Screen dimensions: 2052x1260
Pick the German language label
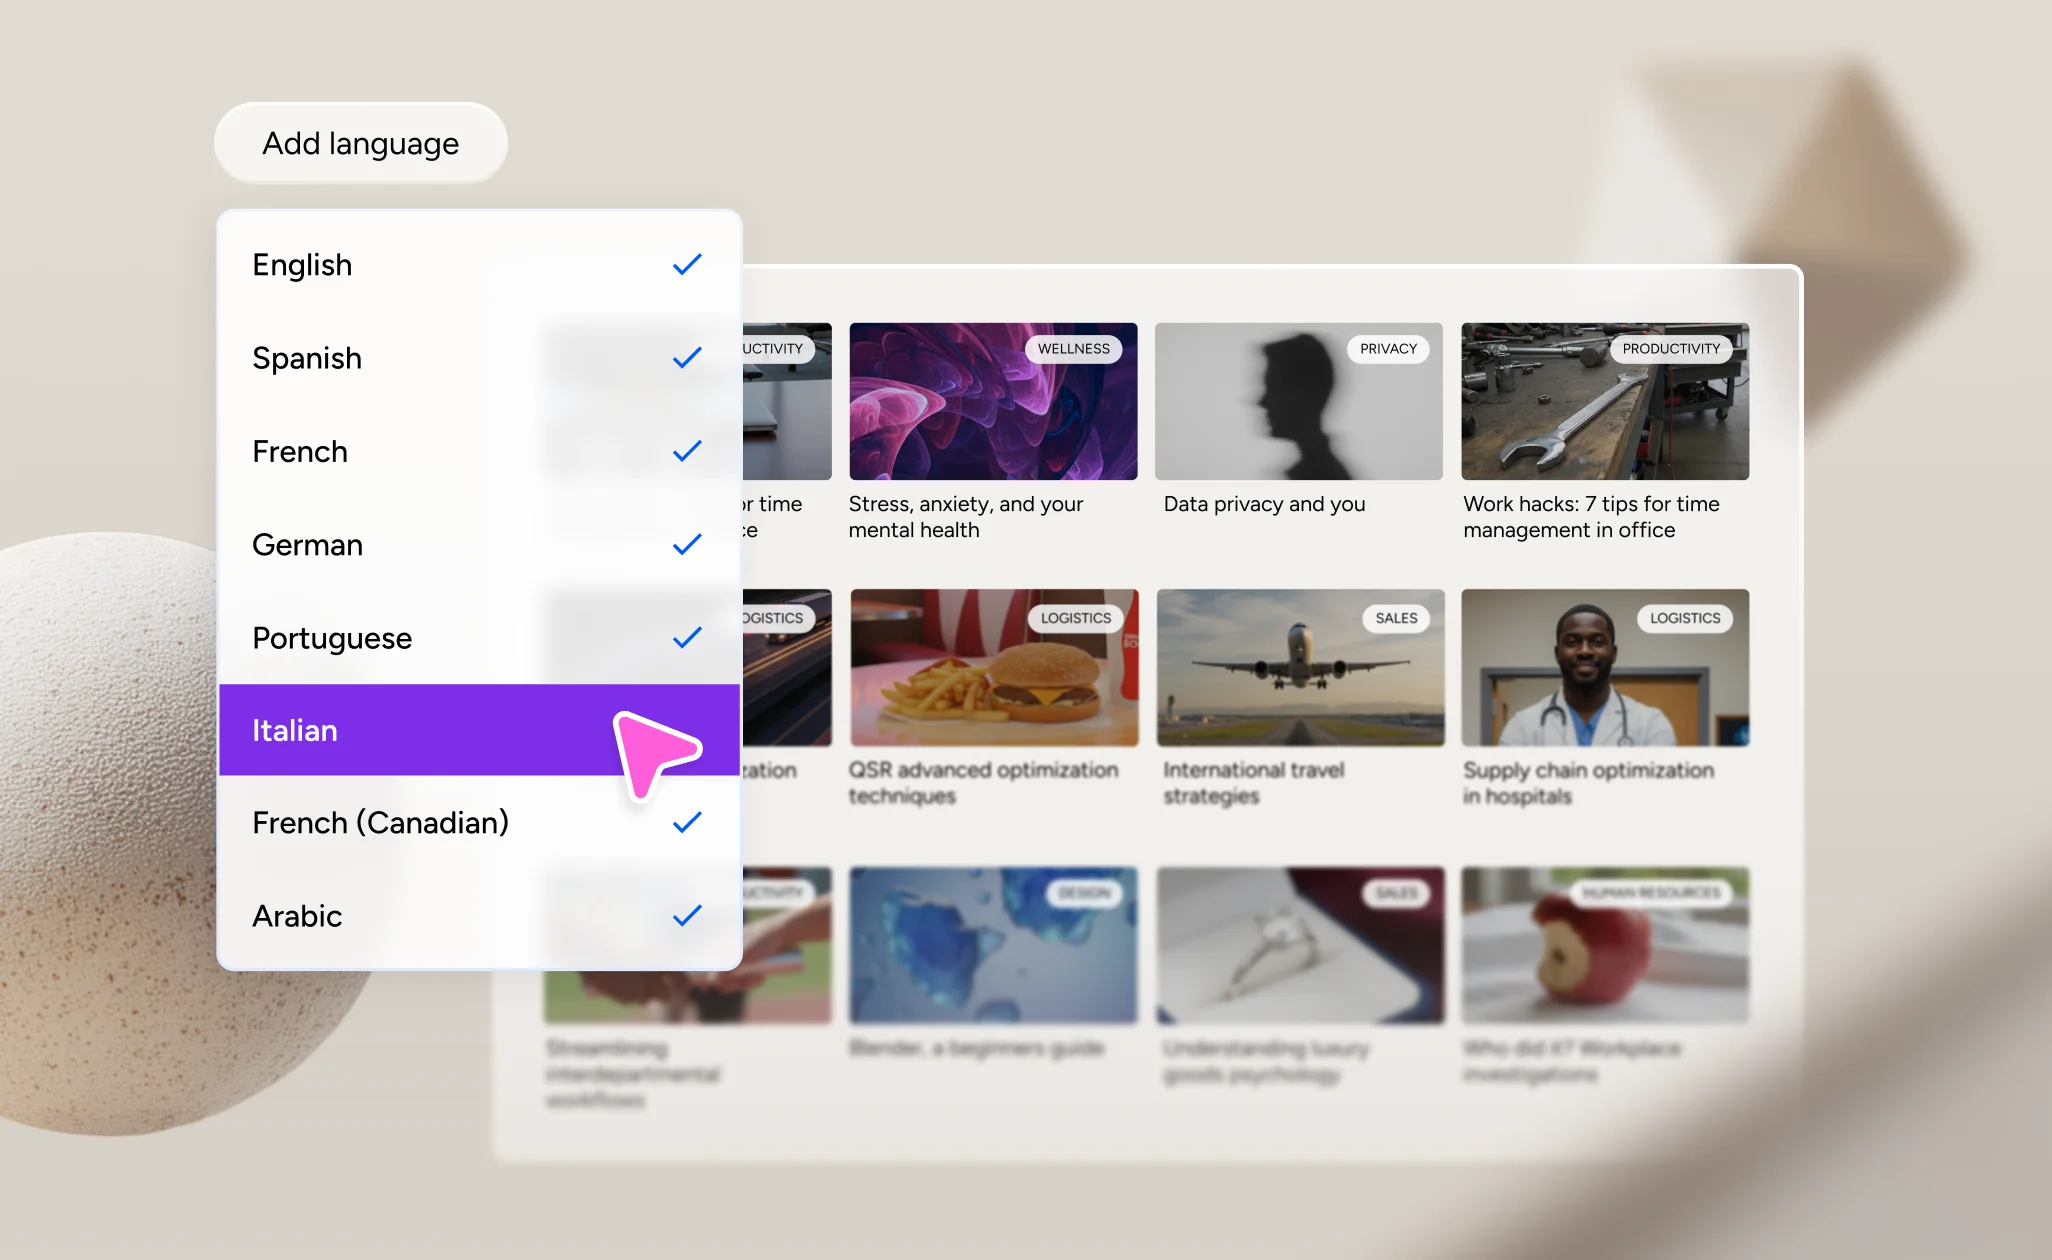[x=307, y=545]
